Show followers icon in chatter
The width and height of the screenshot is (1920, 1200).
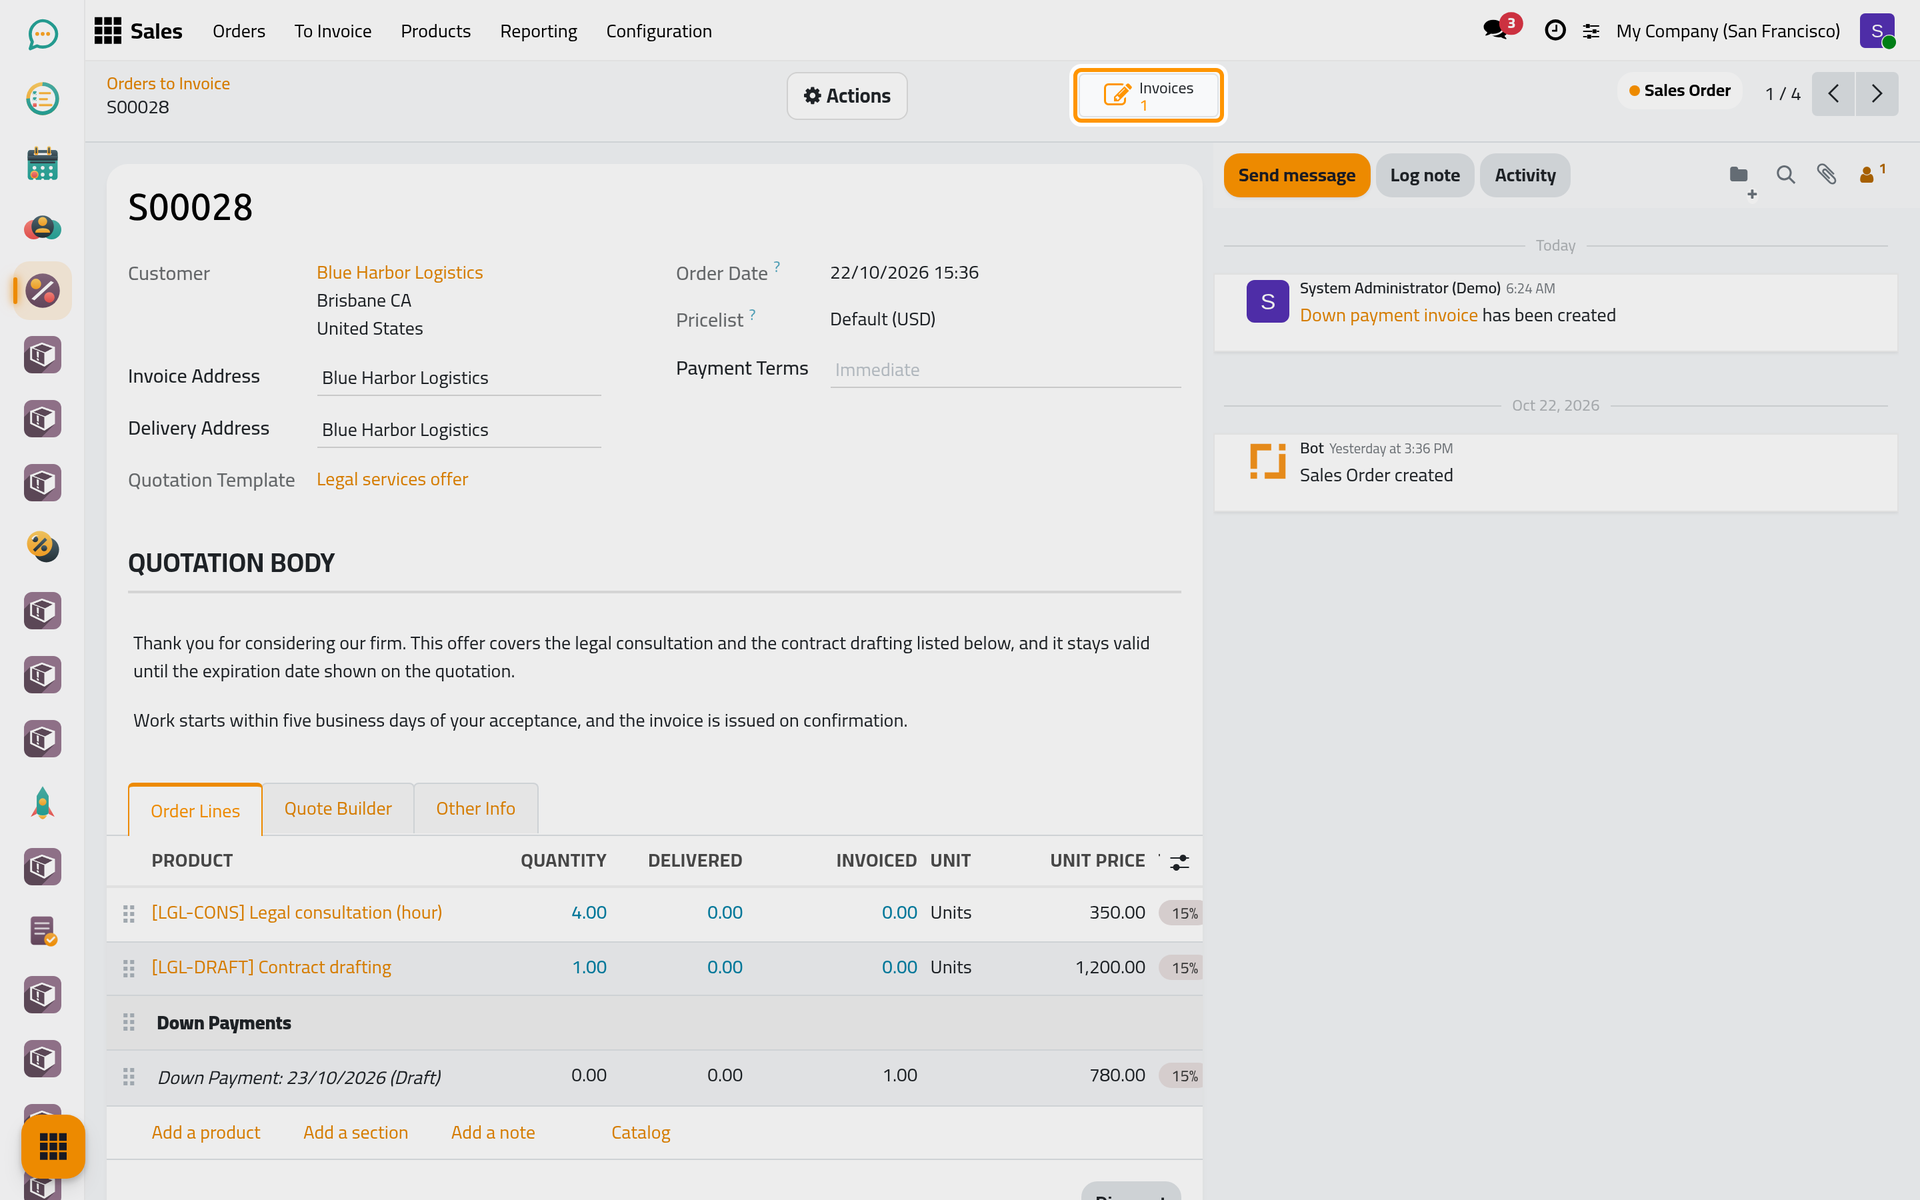pos(1872,174)
